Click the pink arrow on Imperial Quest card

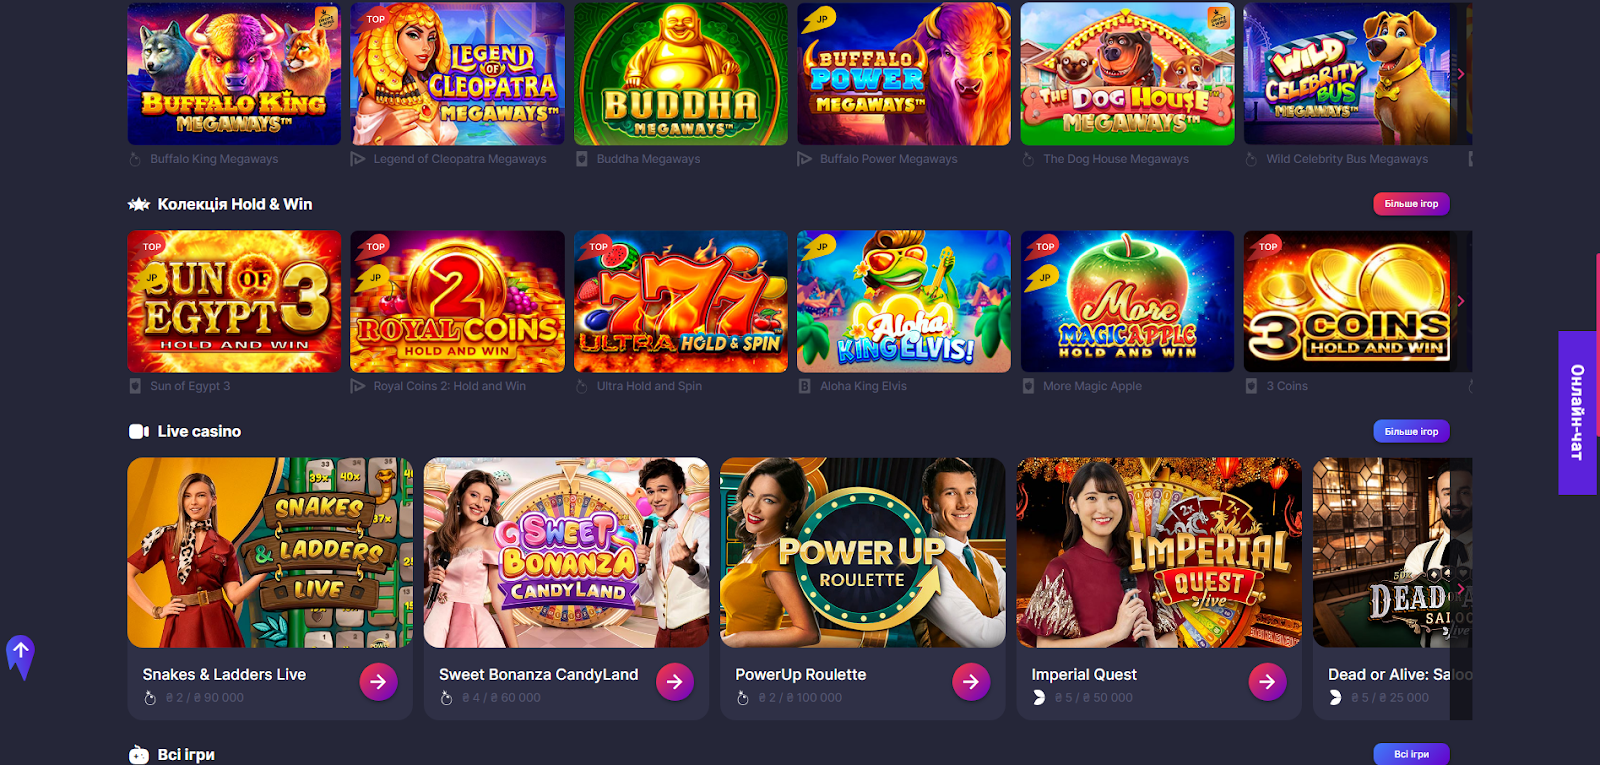pos(1267,682)
